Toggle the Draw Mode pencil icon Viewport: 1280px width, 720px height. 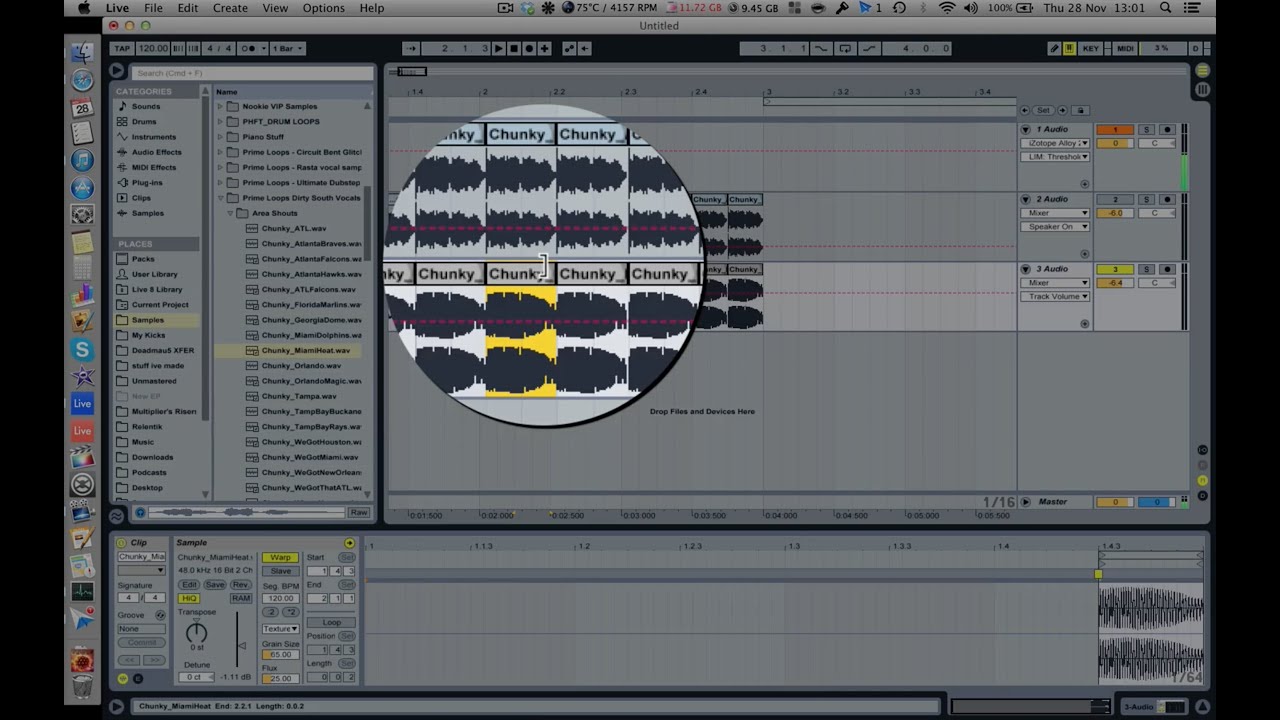(x=1054, y=48)
